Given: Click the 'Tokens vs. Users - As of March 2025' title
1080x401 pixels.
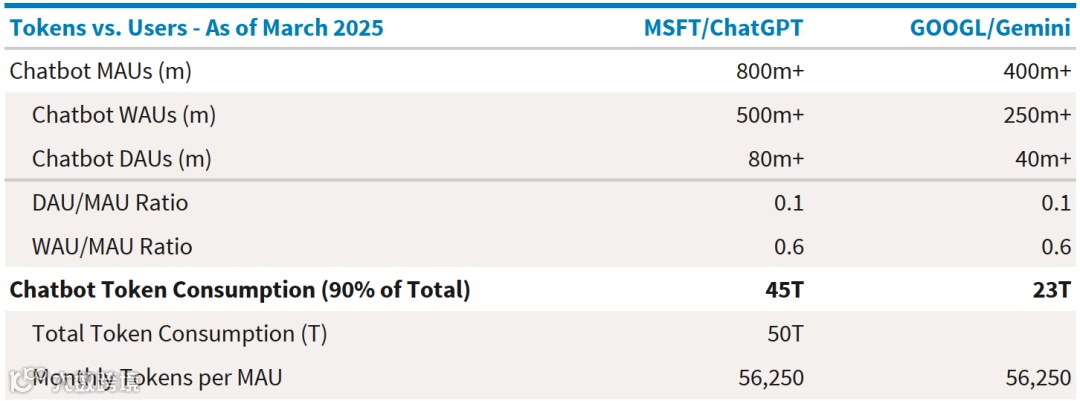Looking at the screenshot, I should (196, 28).
